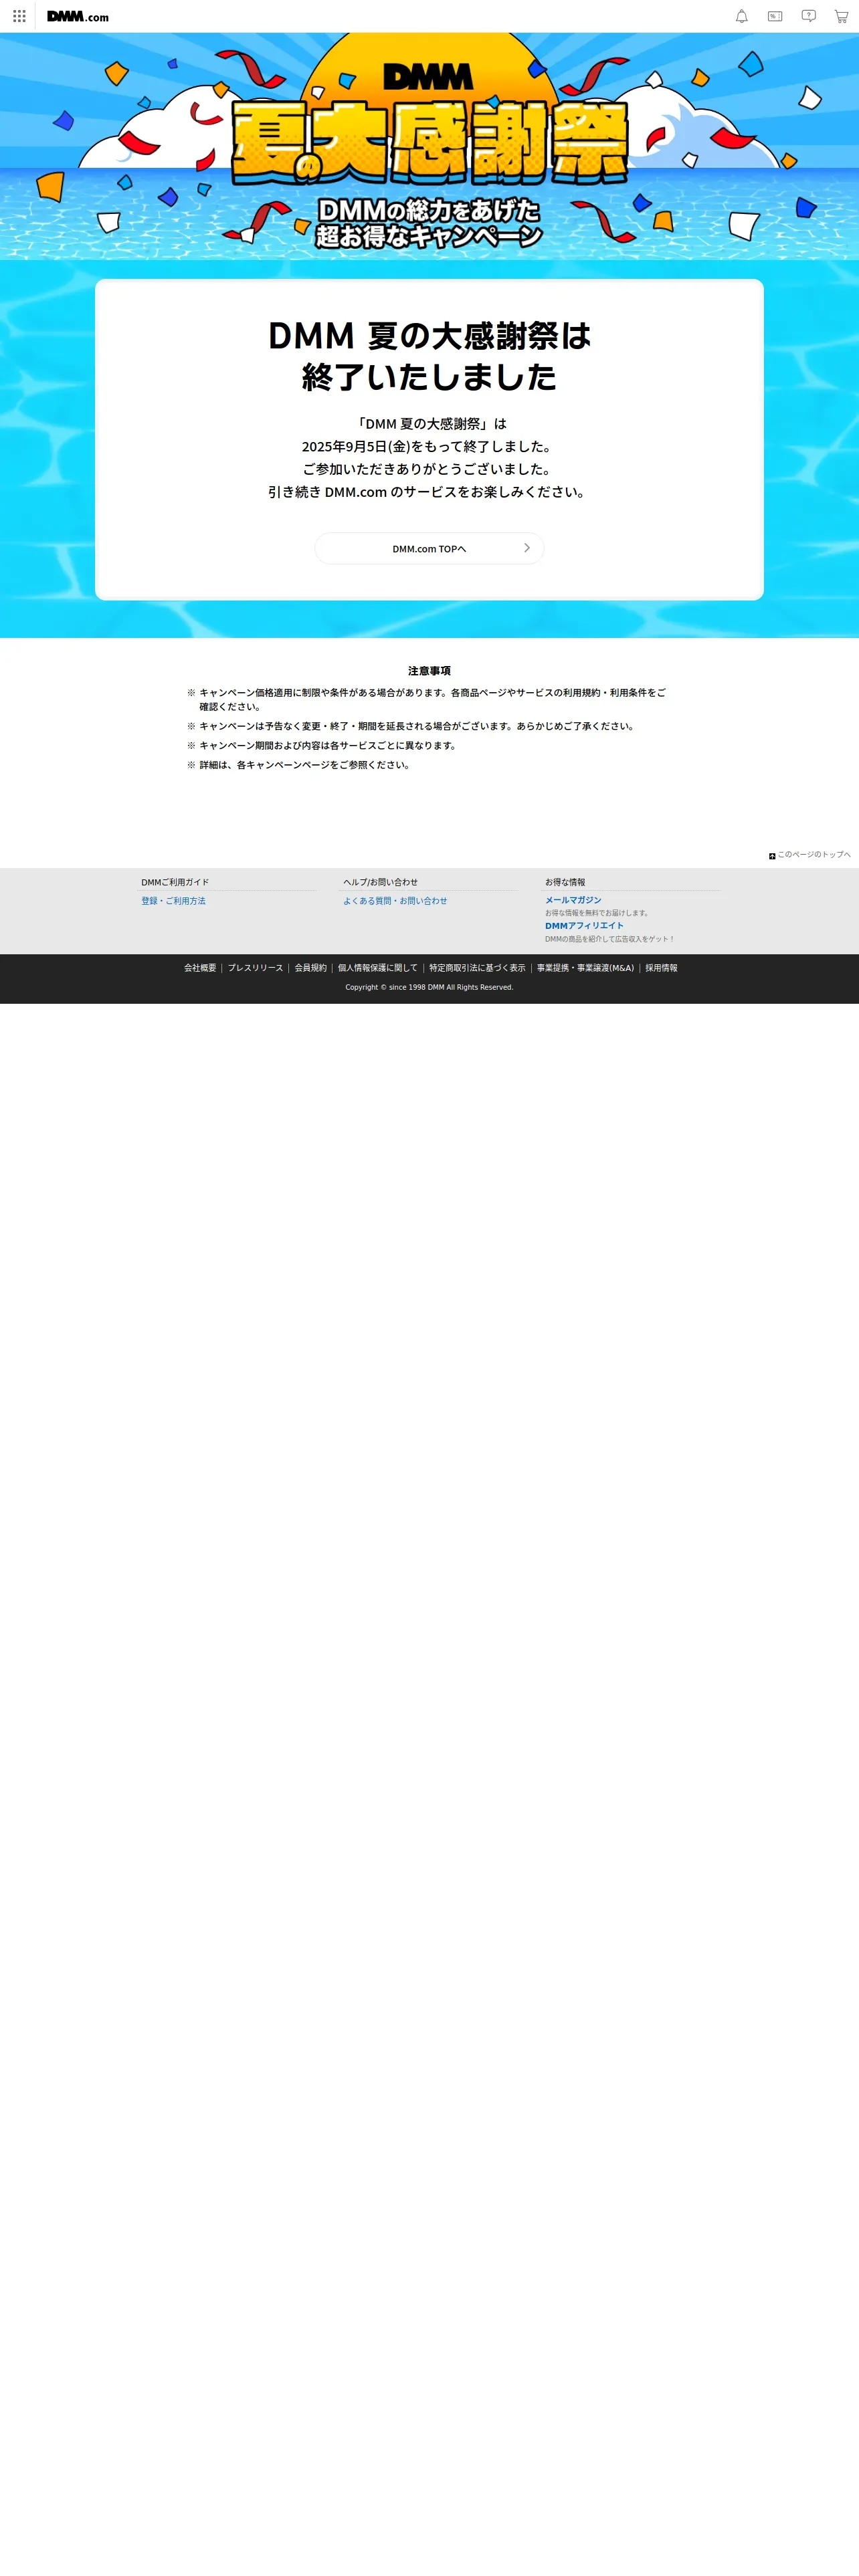
Task: Click the ヘルプ/お問い合わせ footer heading
Action: point(381,882)
